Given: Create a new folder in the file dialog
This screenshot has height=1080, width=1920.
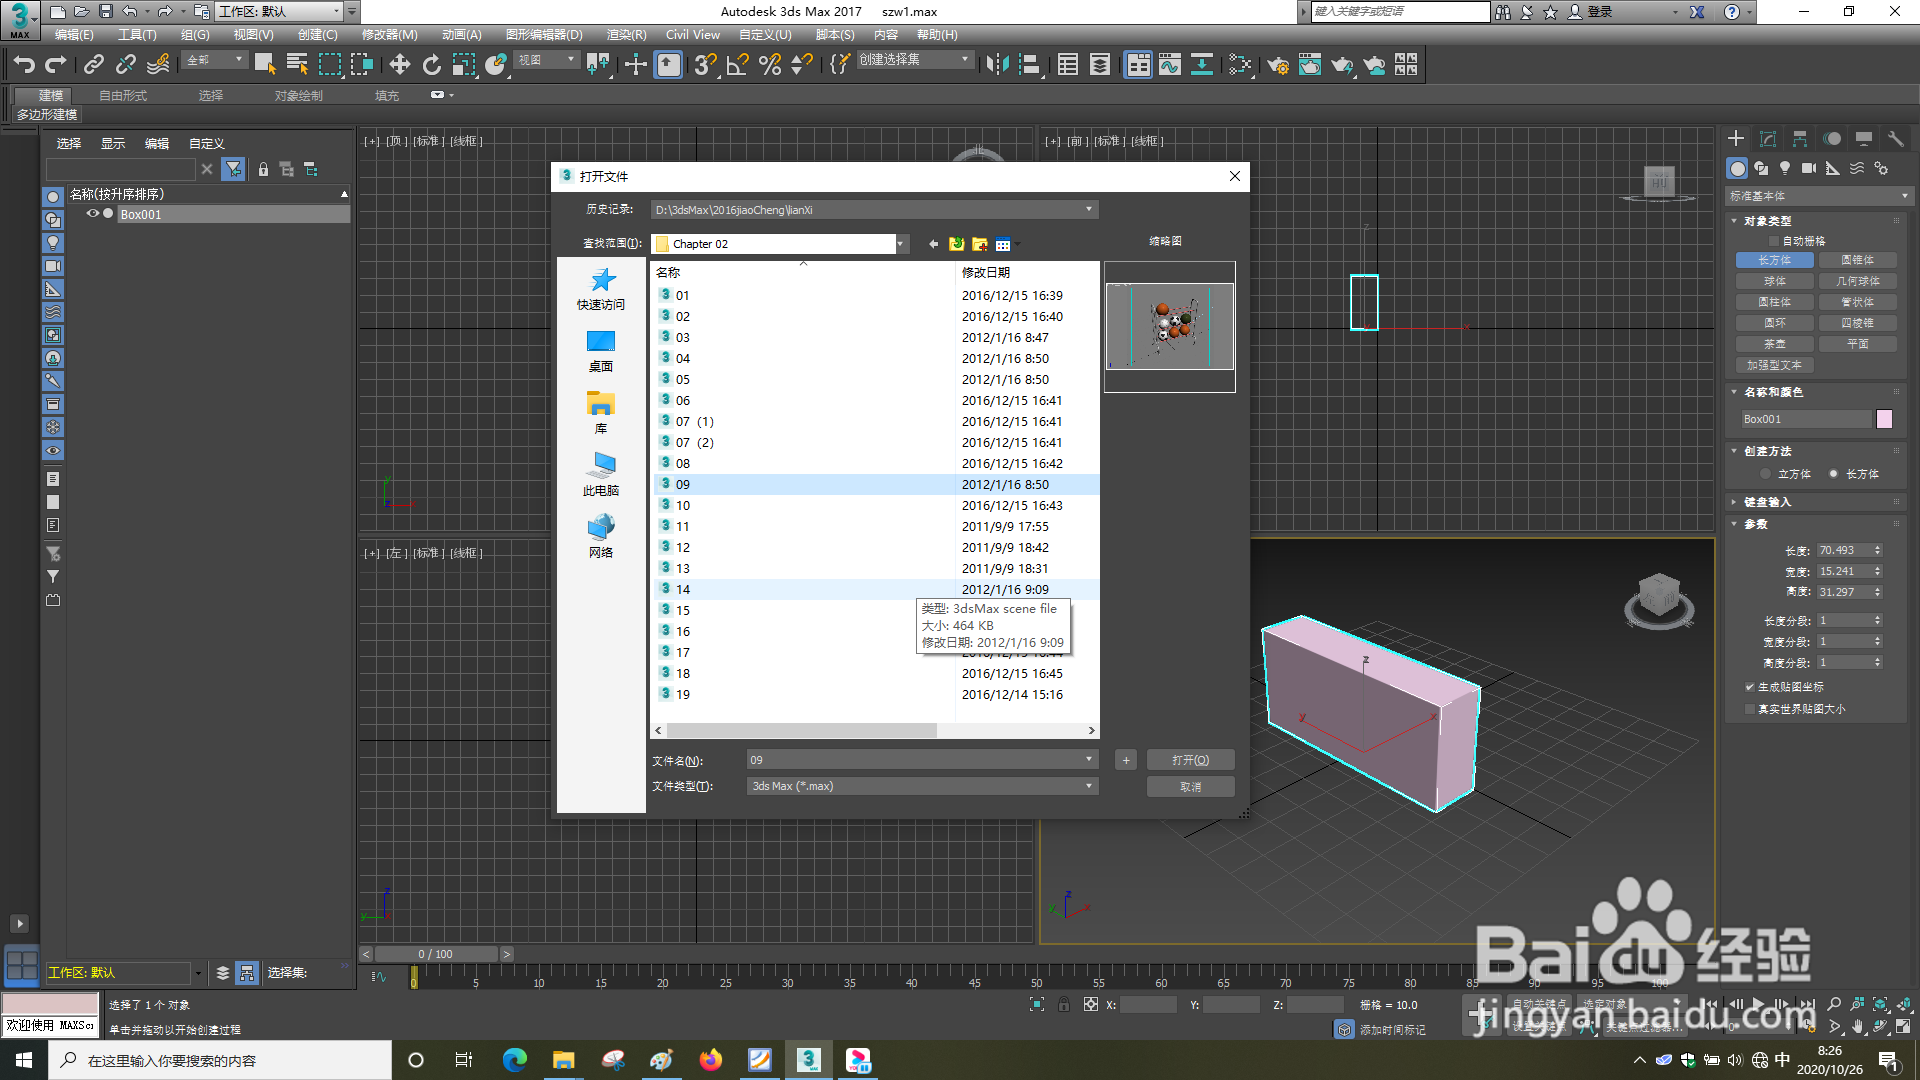Looking at the screenshot, I should 979,244.
